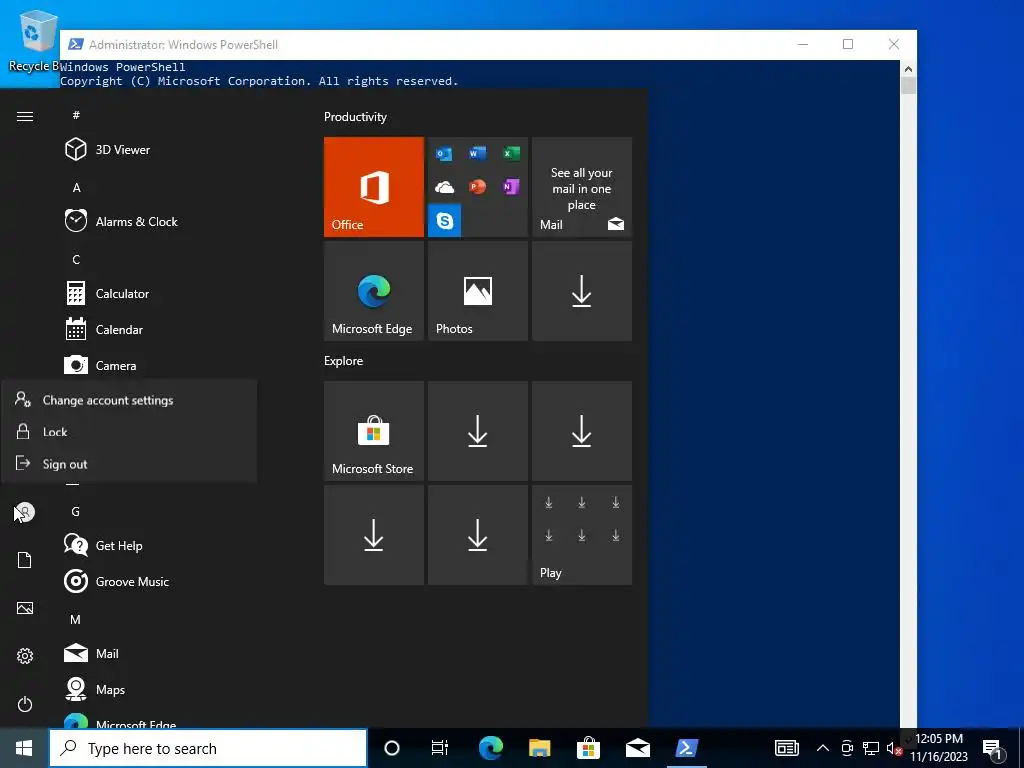
Task: Open the Word mini tile
Action: pos(477,154)
